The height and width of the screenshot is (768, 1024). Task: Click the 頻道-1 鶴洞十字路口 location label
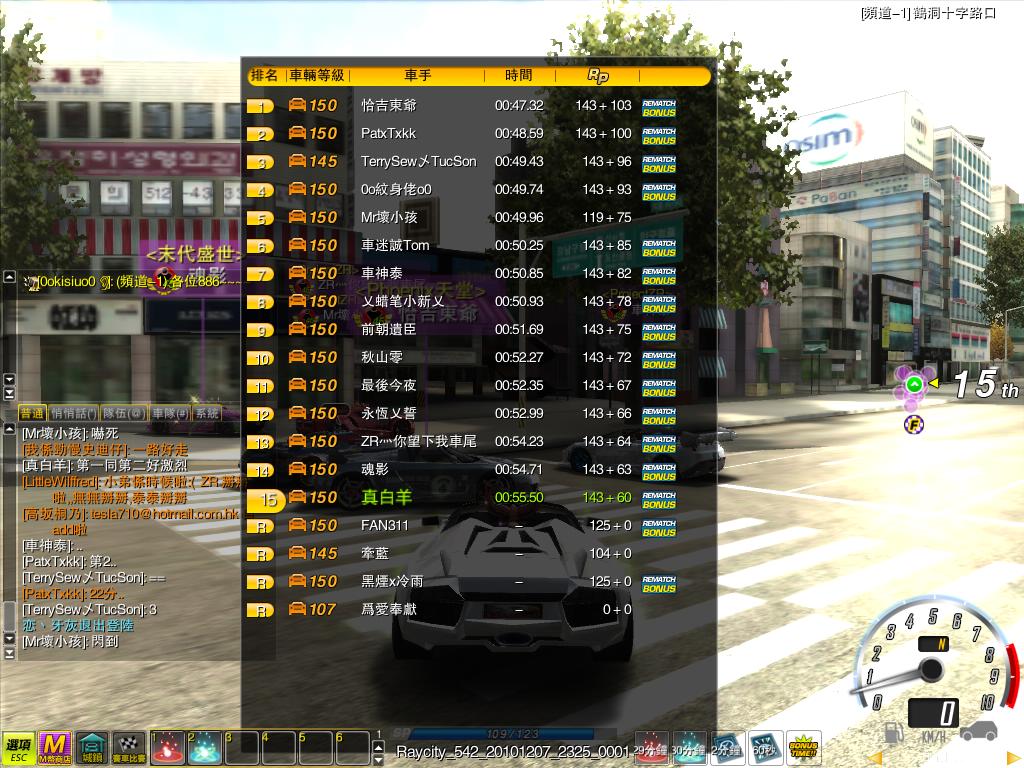[x=928, y=13]
